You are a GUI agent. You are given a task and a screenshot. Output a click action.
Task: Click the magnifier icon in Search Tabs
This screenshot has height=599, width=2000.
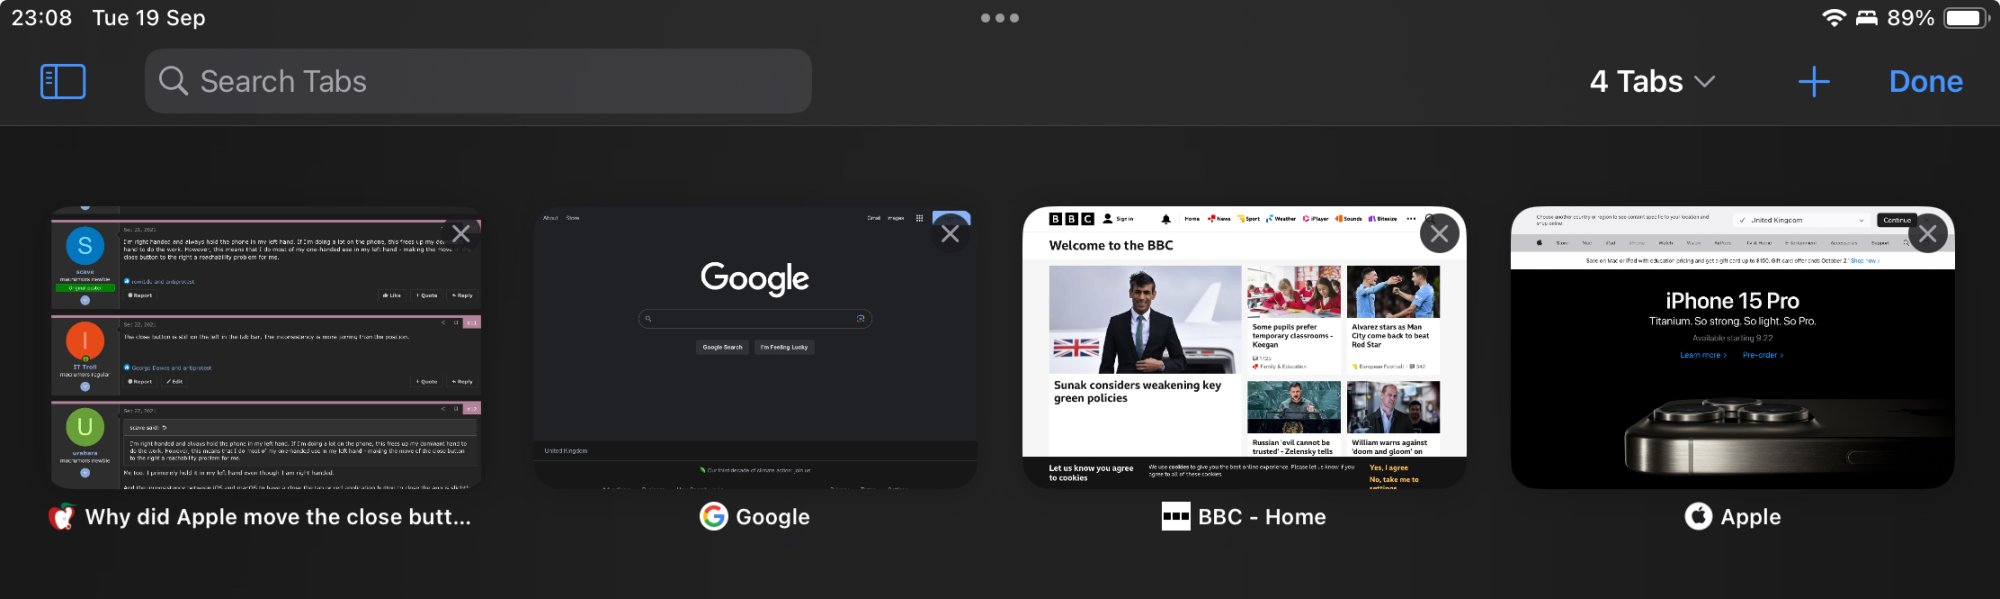click(x=173, y=81)
